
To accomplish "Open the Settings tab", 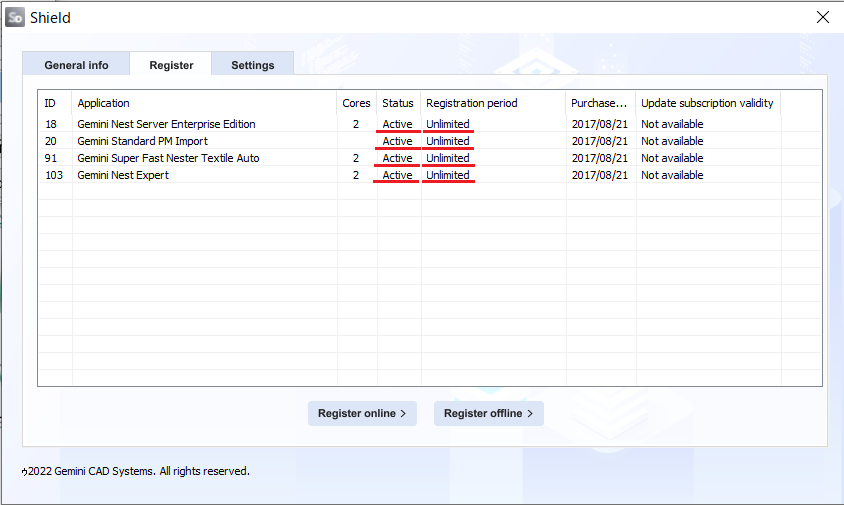I will [252, 65].
